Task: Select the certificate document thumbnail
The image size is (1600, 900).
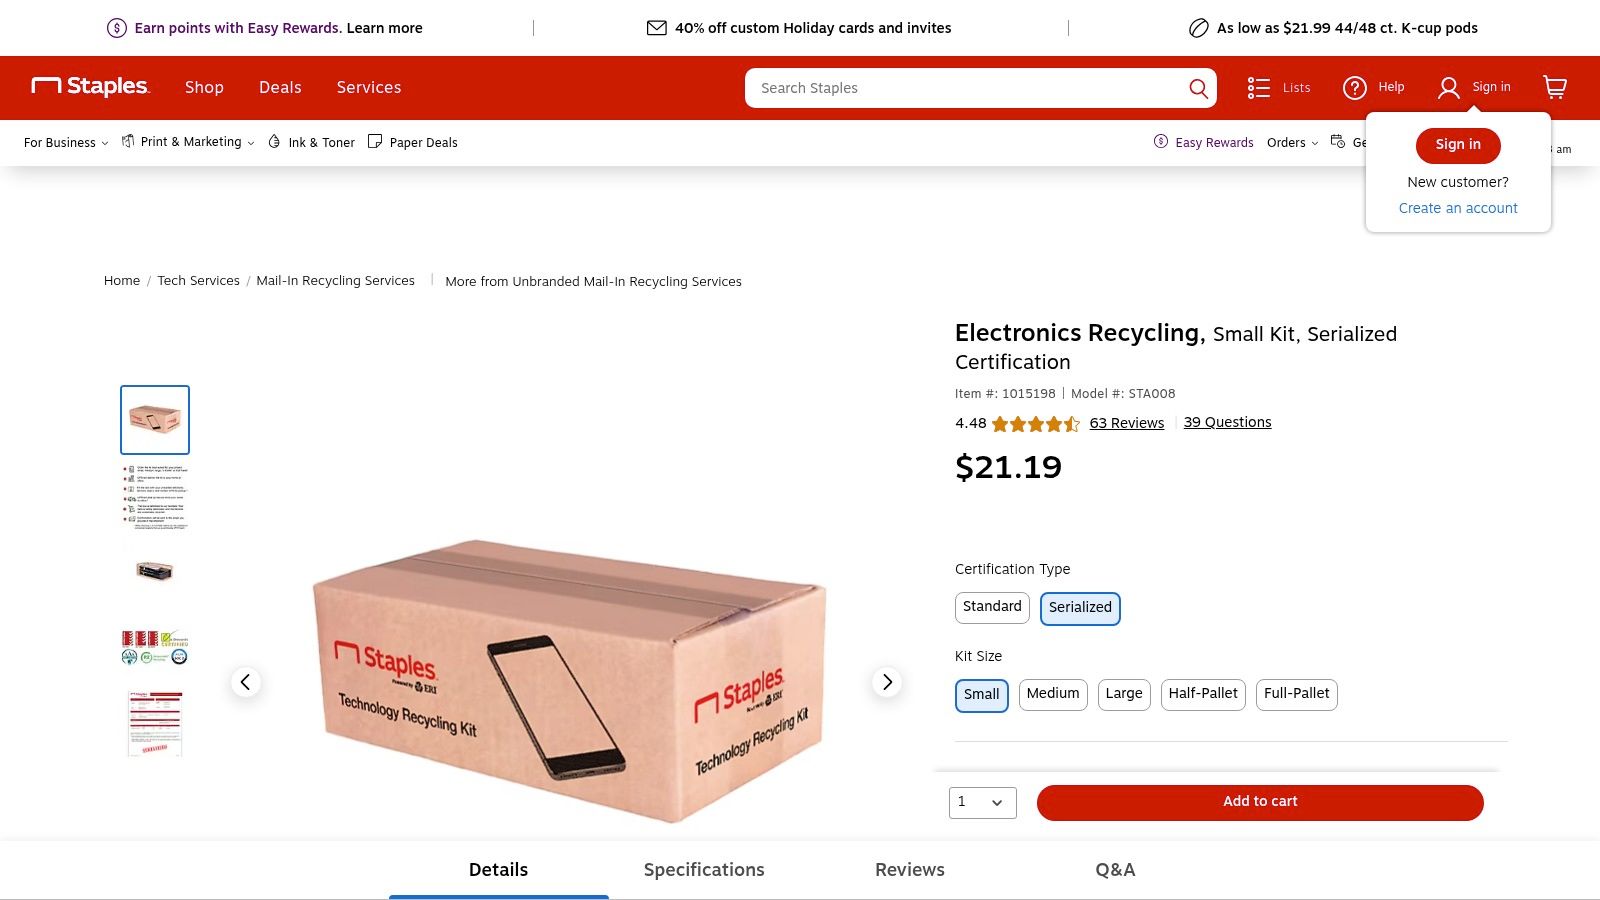Action: tap(155, 722)
